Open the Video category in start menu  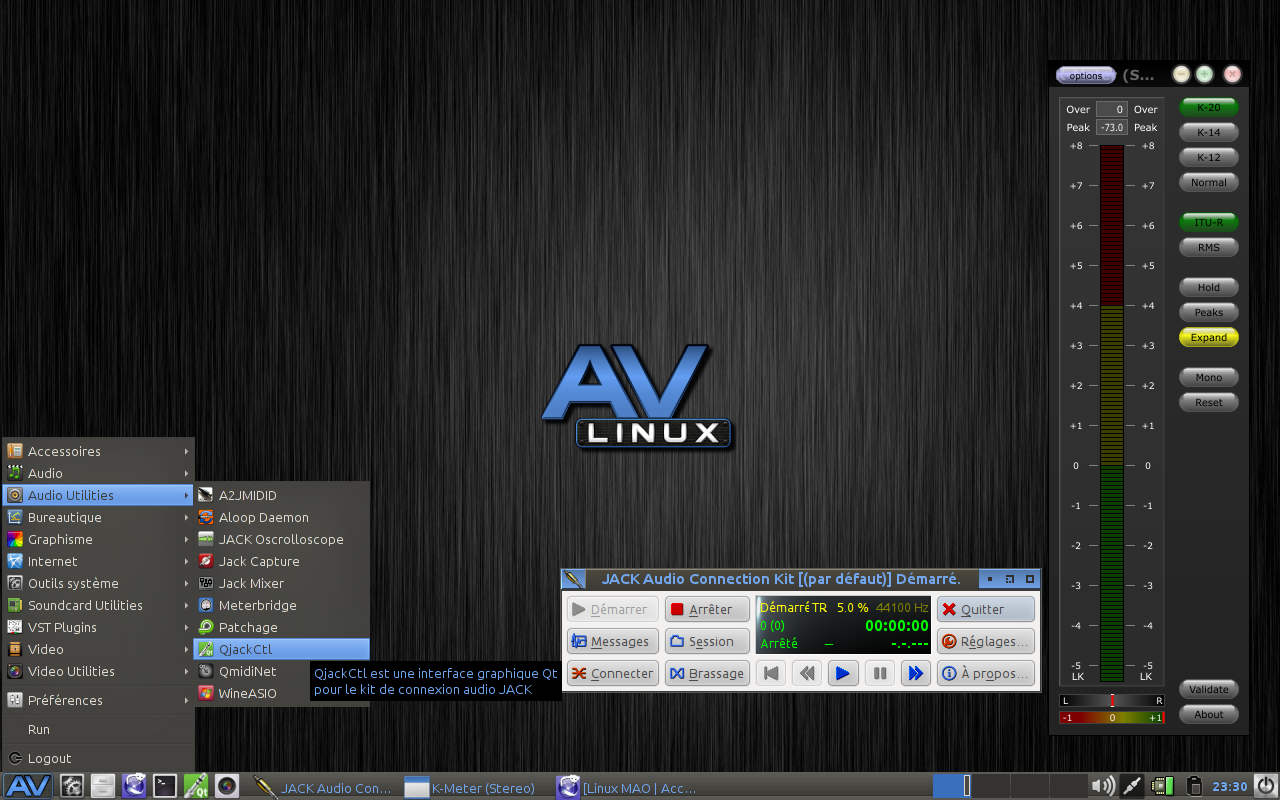point(98,649)
